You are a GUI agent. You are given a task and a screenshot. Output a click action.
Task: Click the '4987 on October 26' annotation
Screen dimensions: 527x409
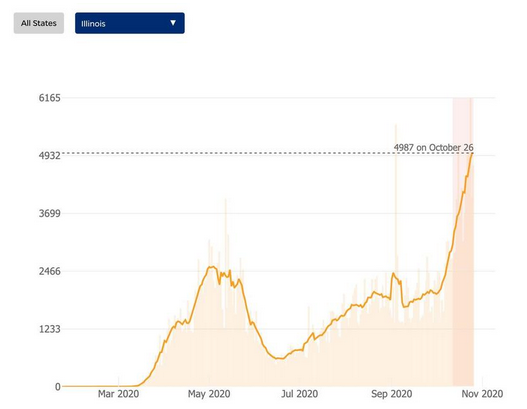[x=433, y=147]
